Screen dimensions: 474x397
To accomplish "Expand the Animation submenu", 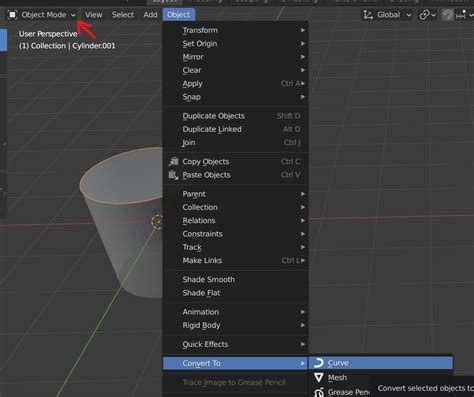I will pos(236,312).
